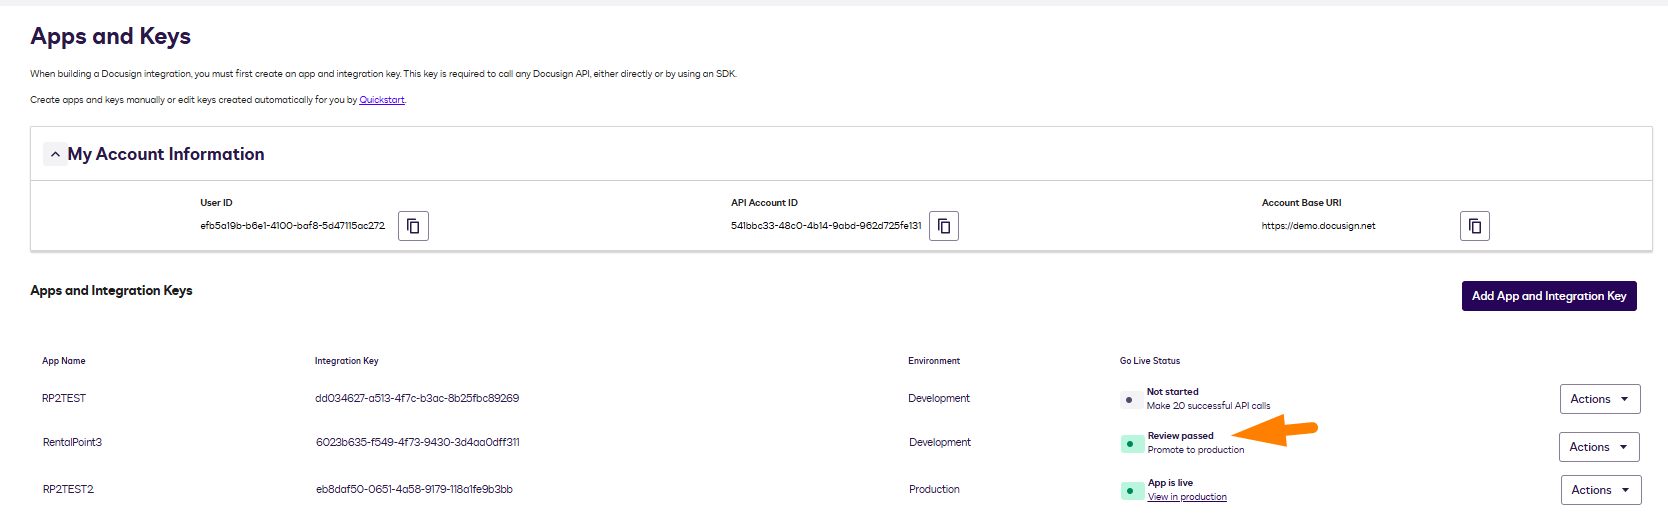
Task: Click the Review passed status icon
Action: click(1132, 444)
